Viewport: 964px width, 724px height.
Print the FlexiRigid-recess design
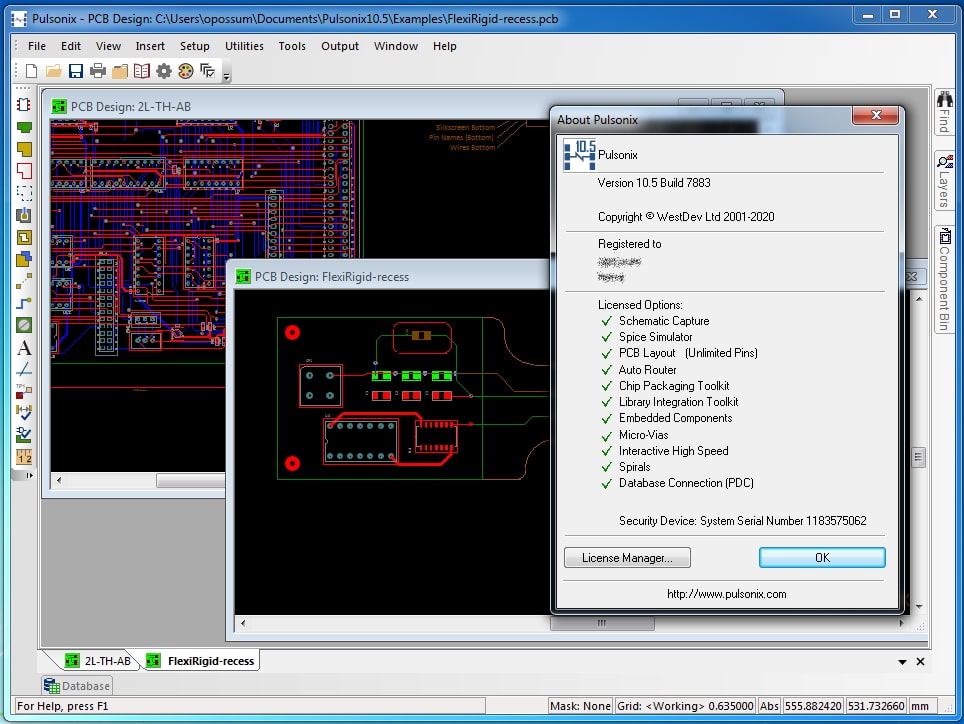[x=98, y=71]
